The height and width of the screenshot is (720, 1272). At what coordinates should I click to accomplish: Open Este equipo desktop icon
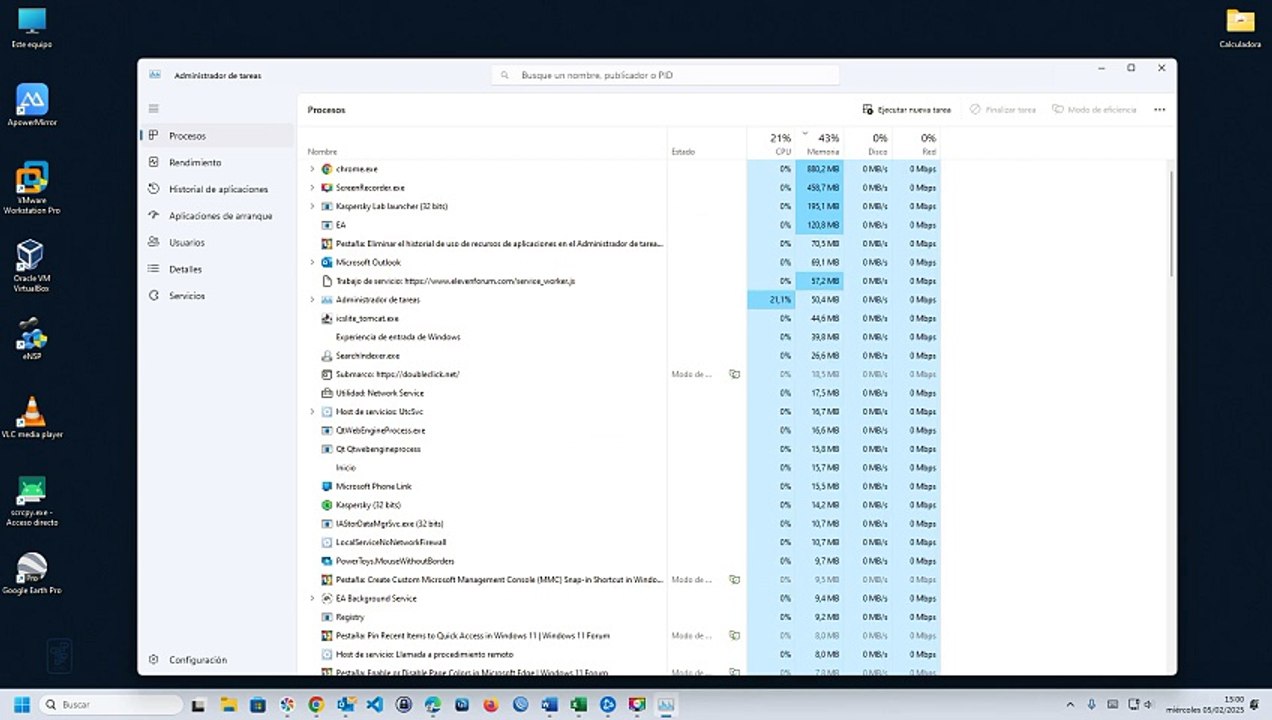pos(32,28)
